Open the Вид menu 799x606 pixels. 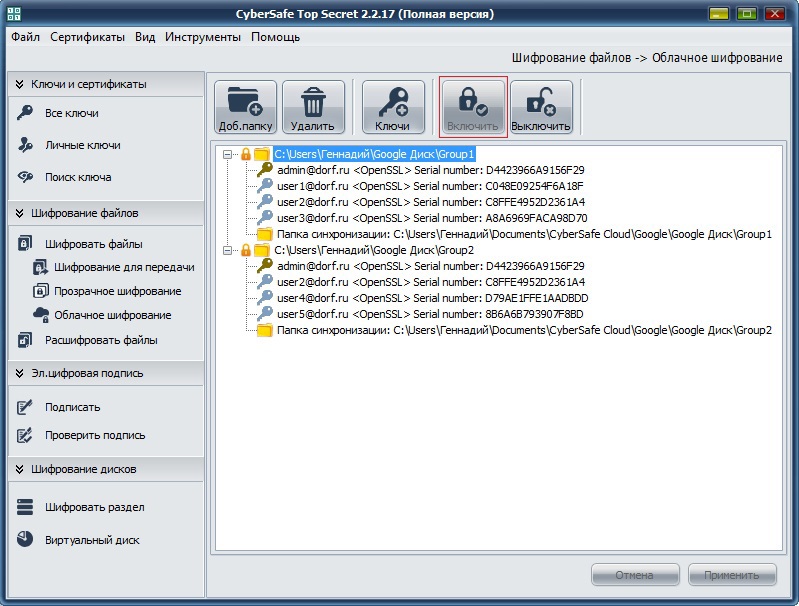point(145,37)
